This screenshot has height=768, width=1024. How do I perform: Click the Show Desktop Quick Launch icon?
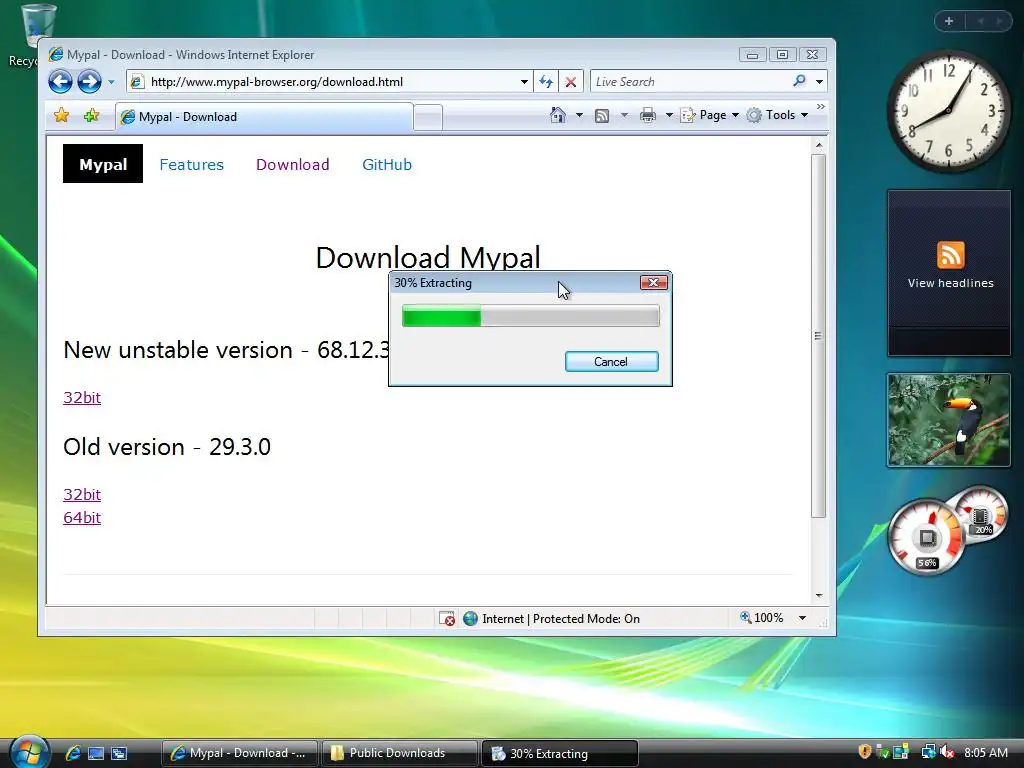[96, 754]
